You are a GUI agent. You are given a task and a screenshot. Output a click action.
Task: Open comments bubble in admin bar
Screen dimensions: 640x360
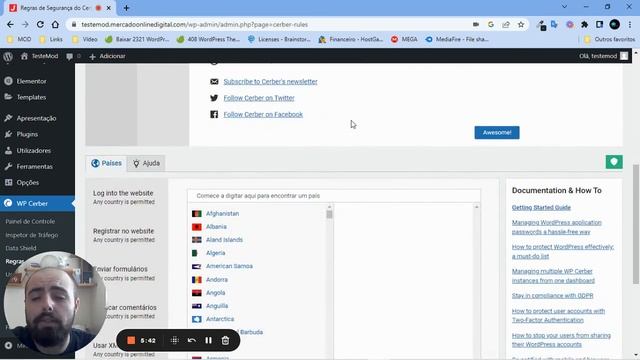tap(70, 56)
